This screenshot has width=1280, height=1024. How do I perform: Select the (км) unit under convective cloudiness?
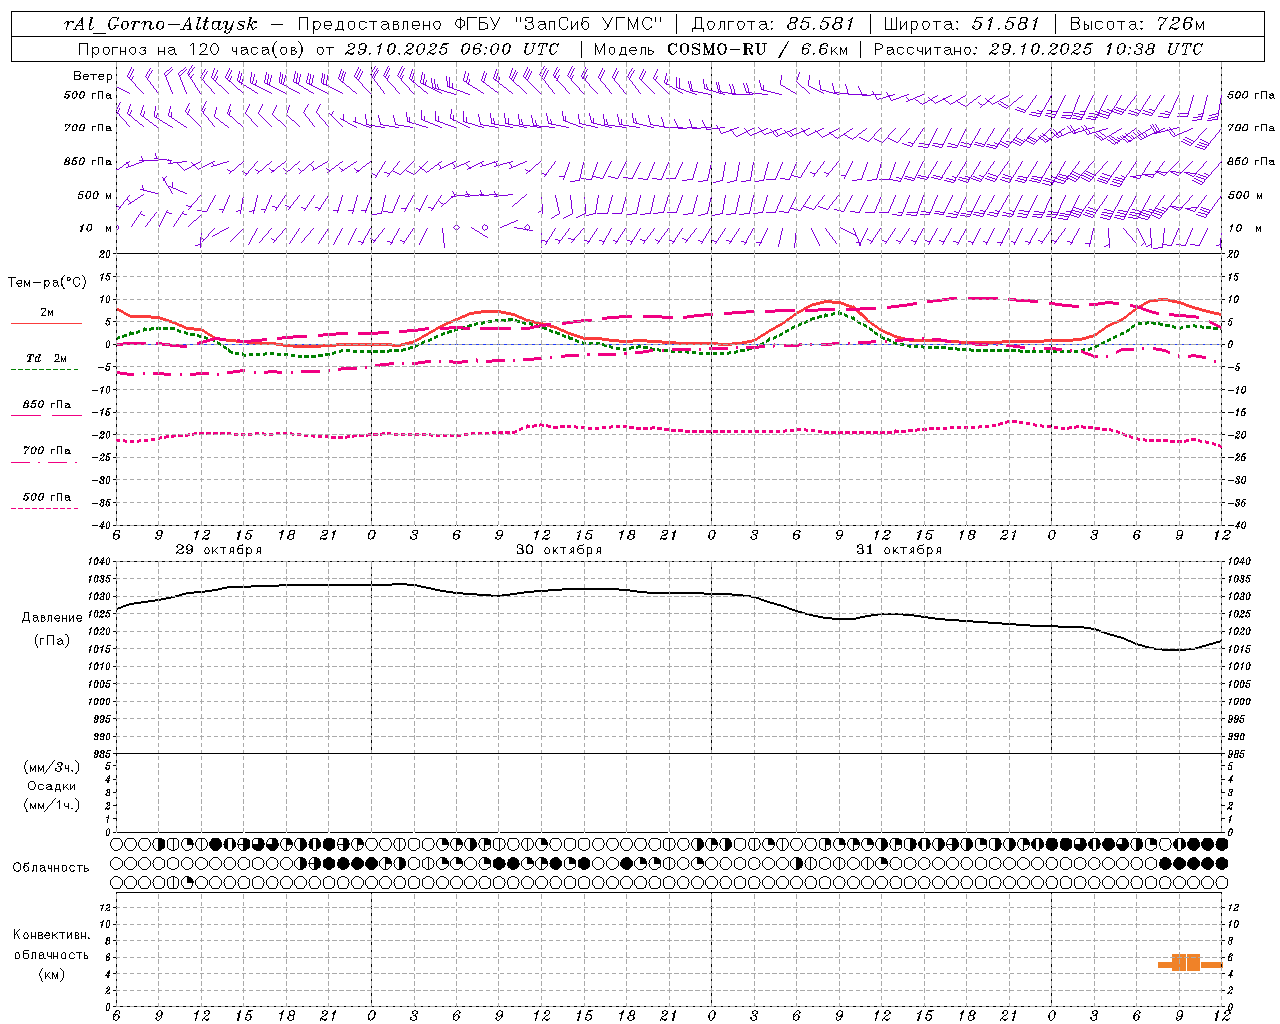52,974
